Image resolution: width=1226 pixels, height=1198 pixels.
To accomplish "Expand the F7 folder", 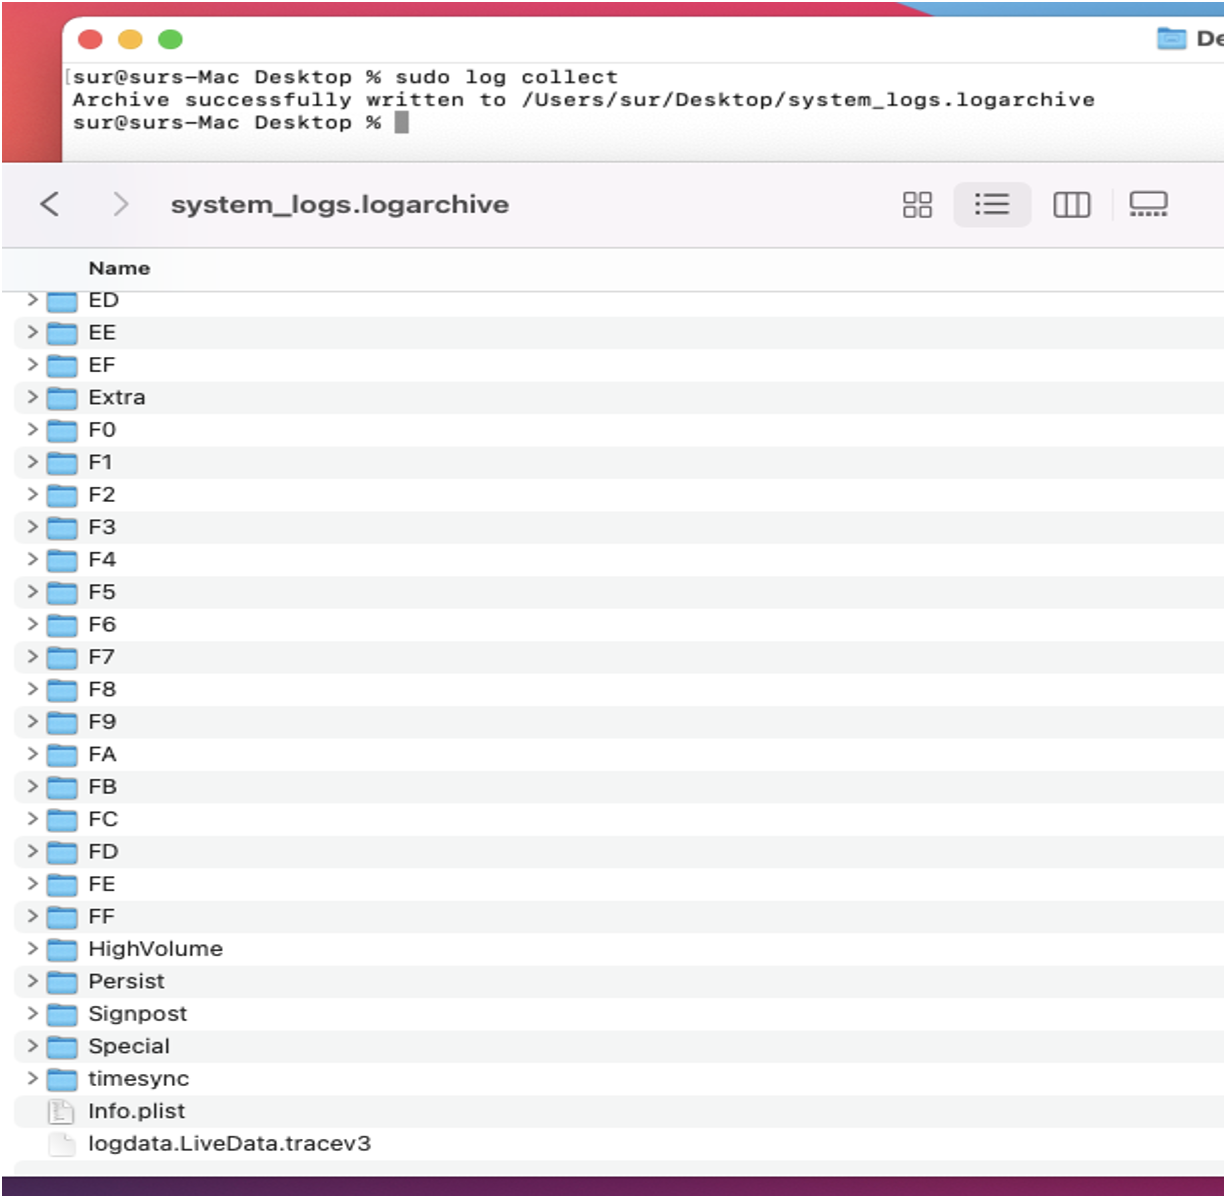I will pos(32,656).
